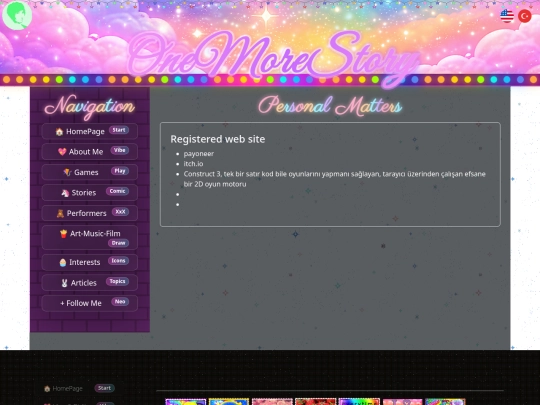Image resolution: width=540 pixels, height=405 pixels.
Task: Switch language with the Turkish flag icon
Action: pyautogui.click(x=525, y=16)
